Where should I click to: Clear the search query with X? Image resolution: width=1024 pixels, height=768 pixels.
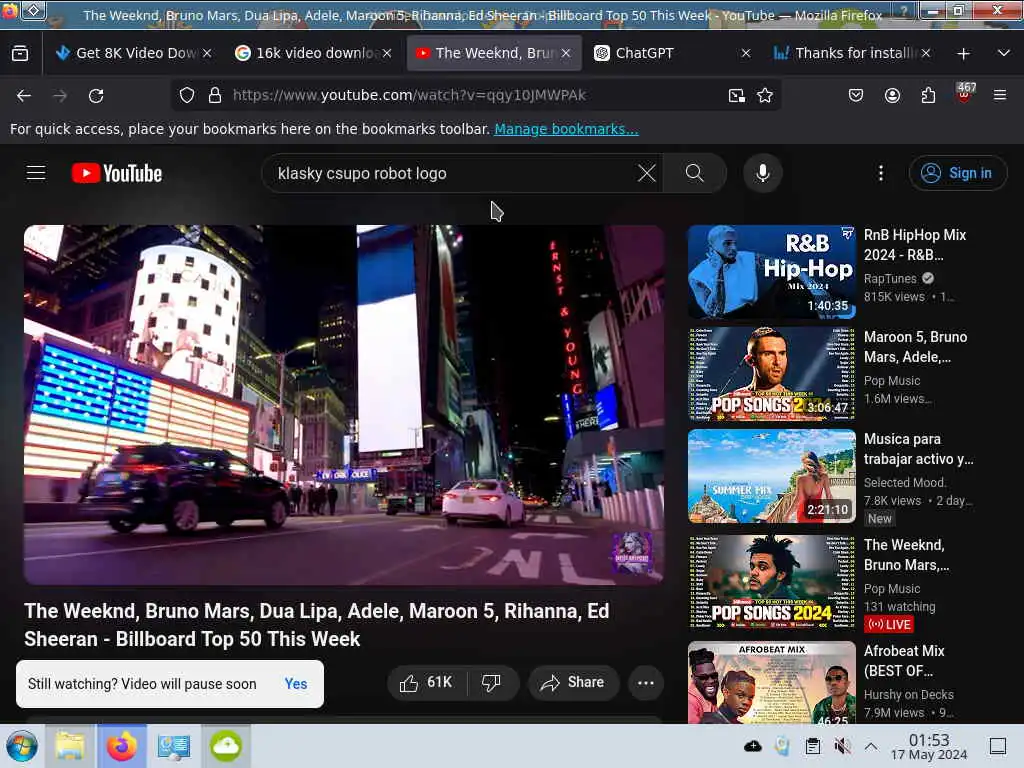[x=647, y=173]
